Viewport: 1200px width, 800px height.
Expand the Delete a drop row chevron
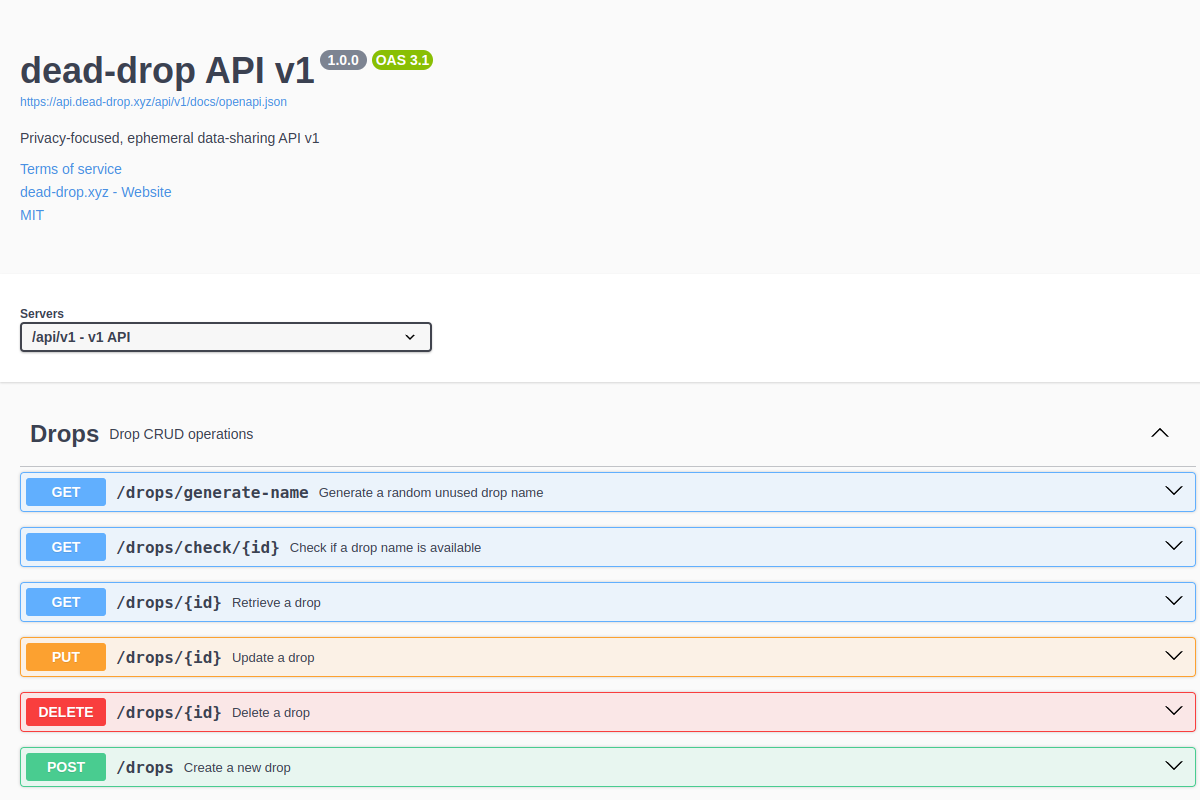click(1174, 711)
